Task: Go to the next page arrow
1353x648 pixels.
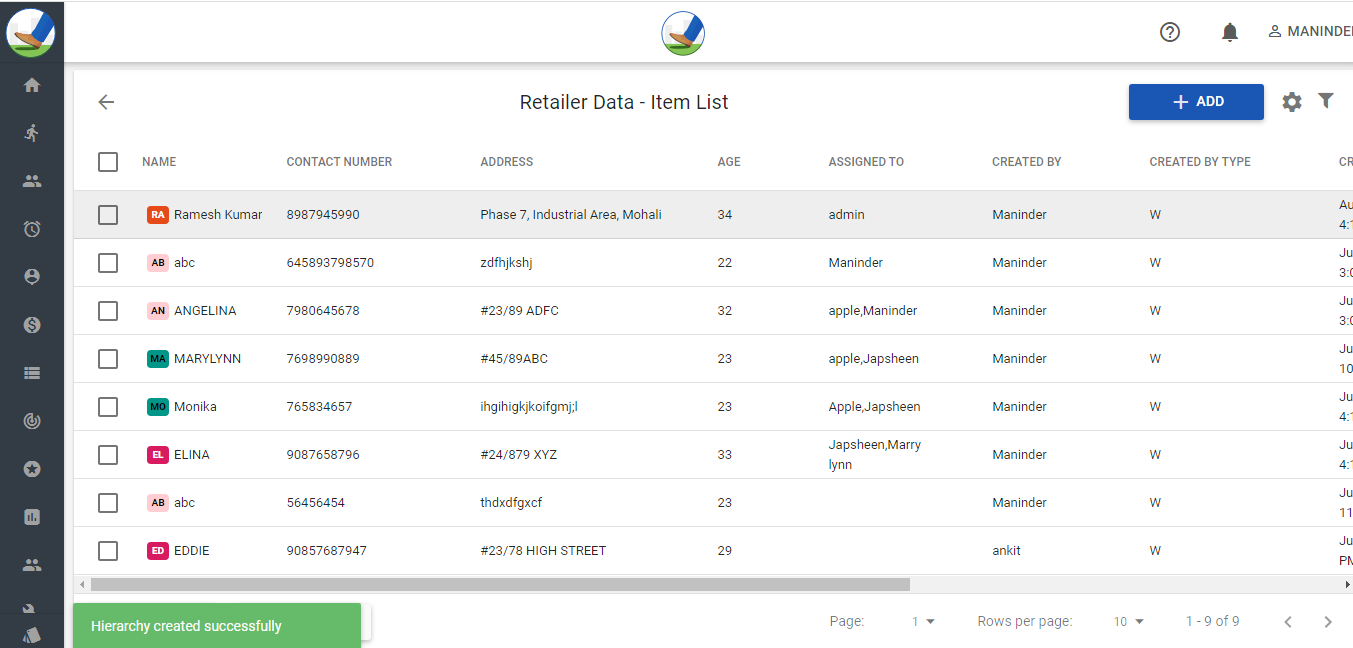Action: 1328,622
